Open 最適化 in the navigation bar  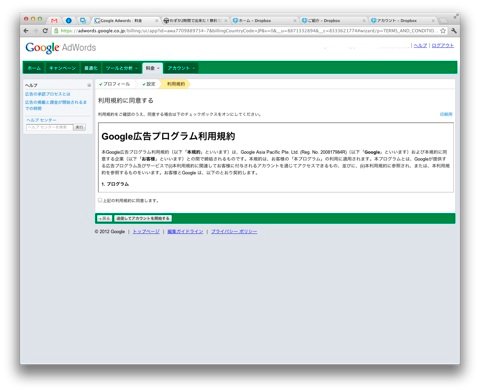pyautogui.click(x=91, y=68)
